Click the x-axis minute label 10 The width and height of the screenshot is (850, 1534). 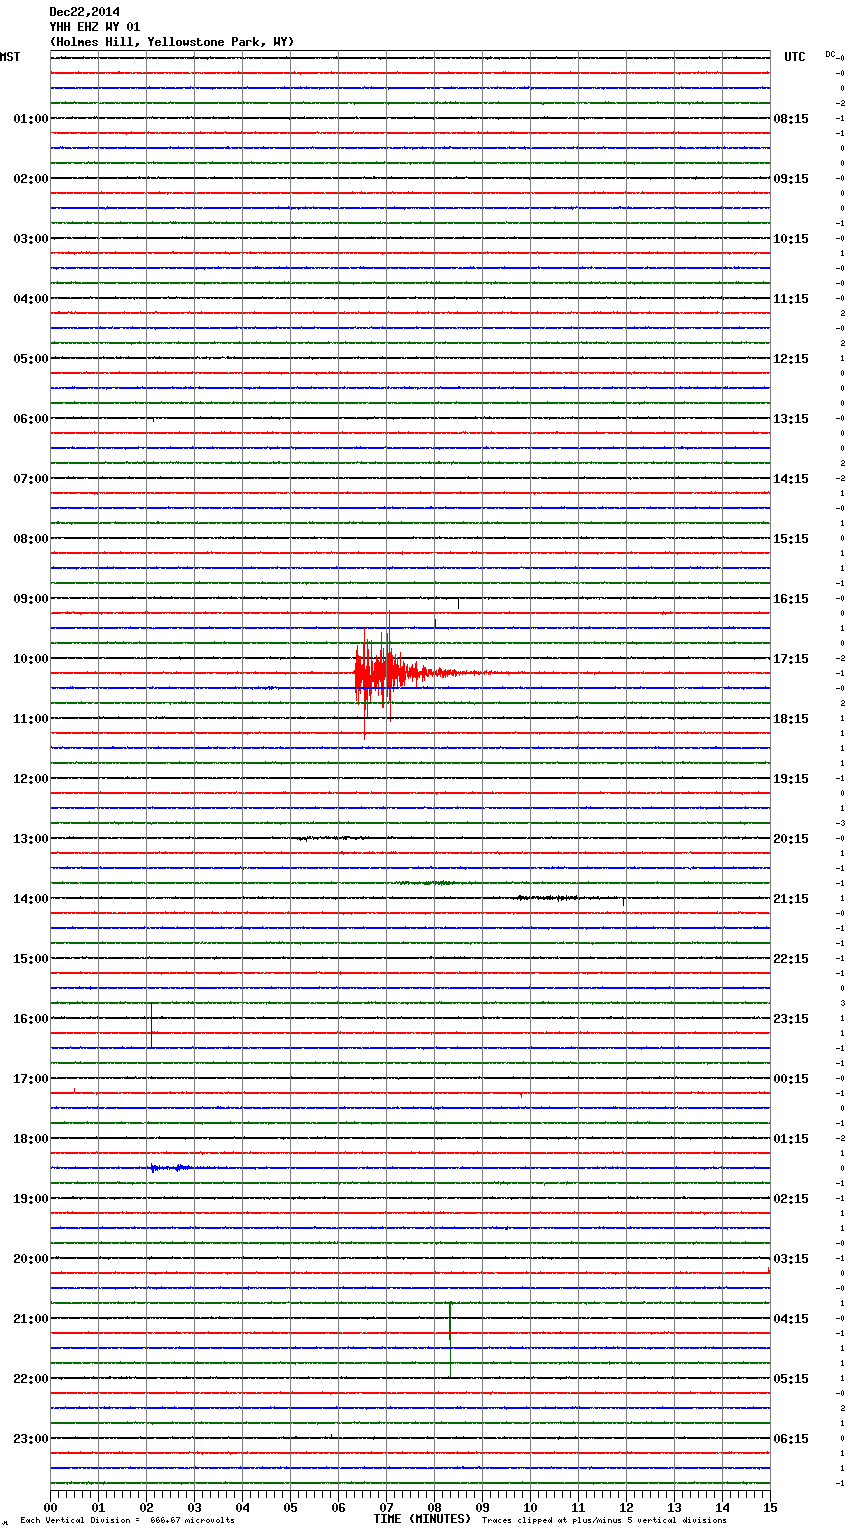coord(530,1507)
